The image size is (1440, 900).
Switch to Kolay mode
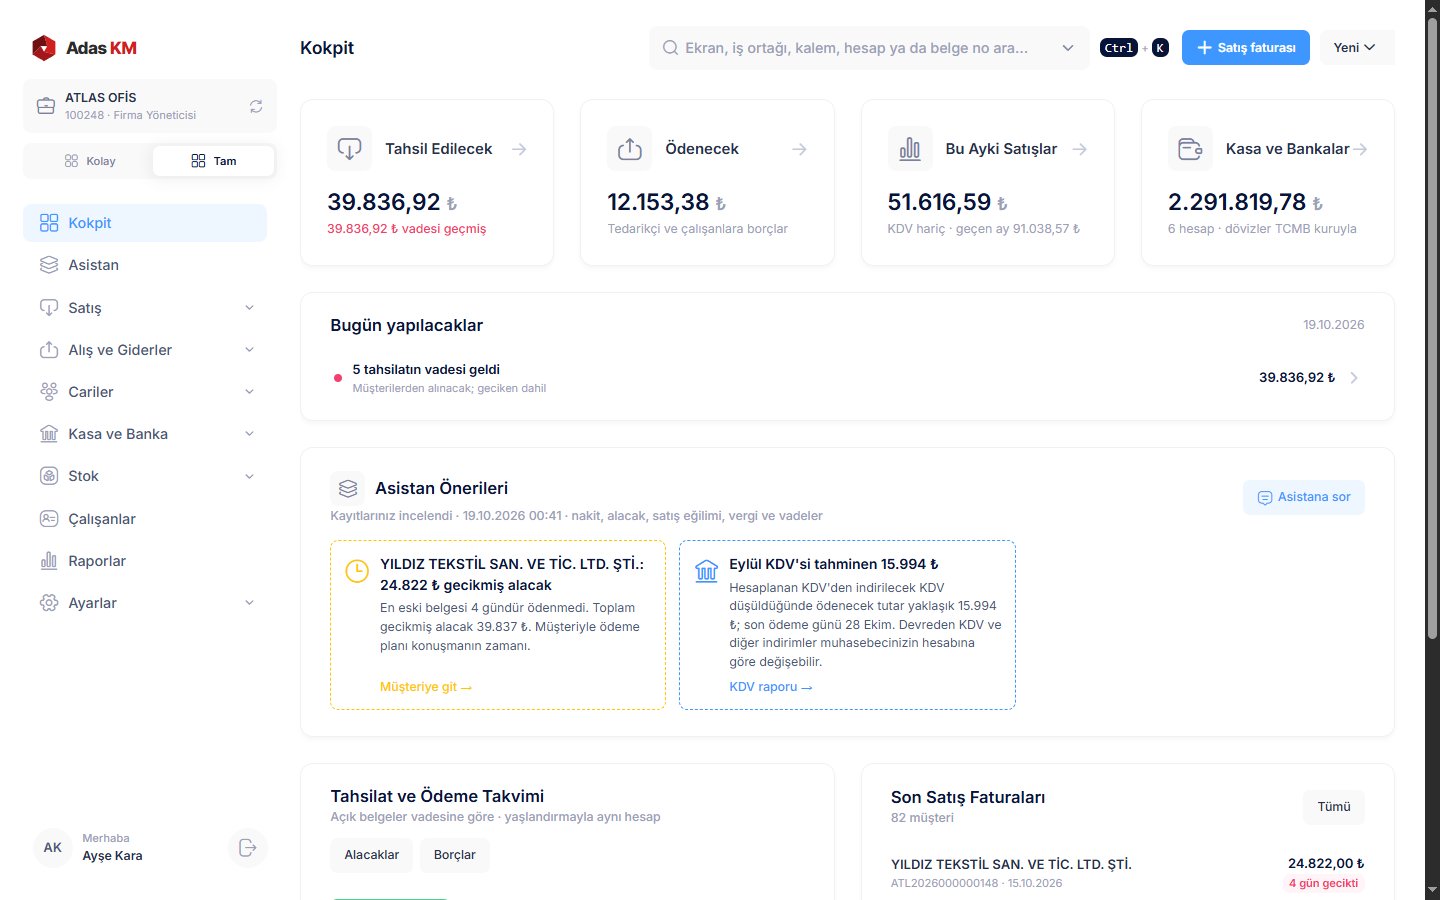coord(89,161)
